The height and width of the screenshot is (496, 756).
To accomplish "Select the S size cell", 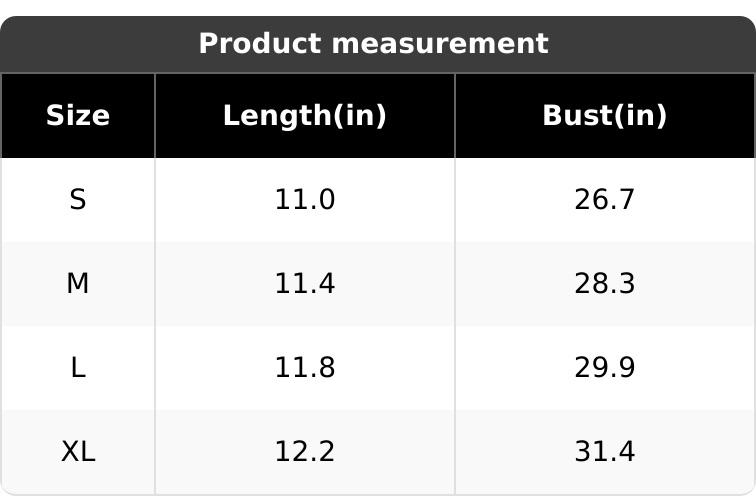I will coord(77,200).
